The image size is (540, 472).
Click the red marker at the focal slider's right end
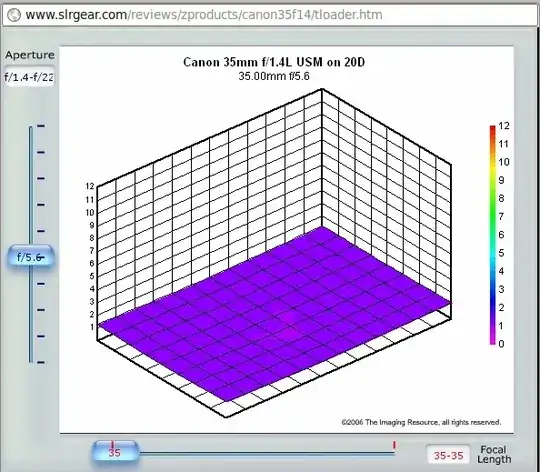click(x=394, y=445)
